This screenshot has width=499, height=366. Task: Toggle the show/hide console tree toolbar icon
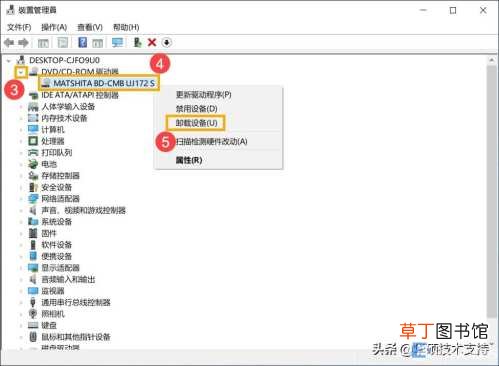43,43
